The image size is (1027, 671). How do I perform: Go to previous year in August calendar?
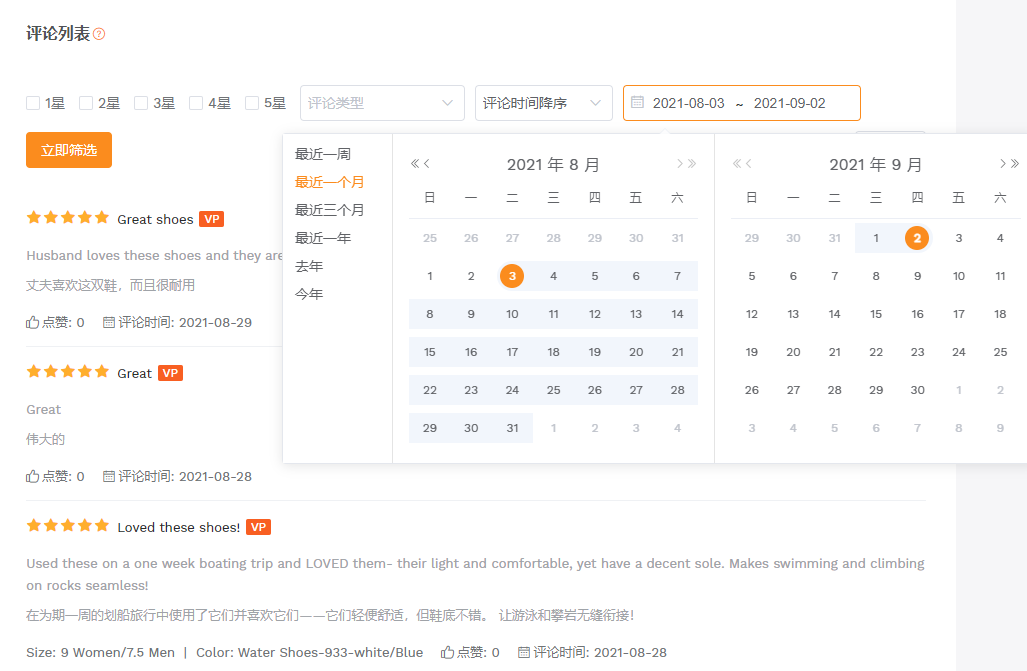tap(415, 164)
